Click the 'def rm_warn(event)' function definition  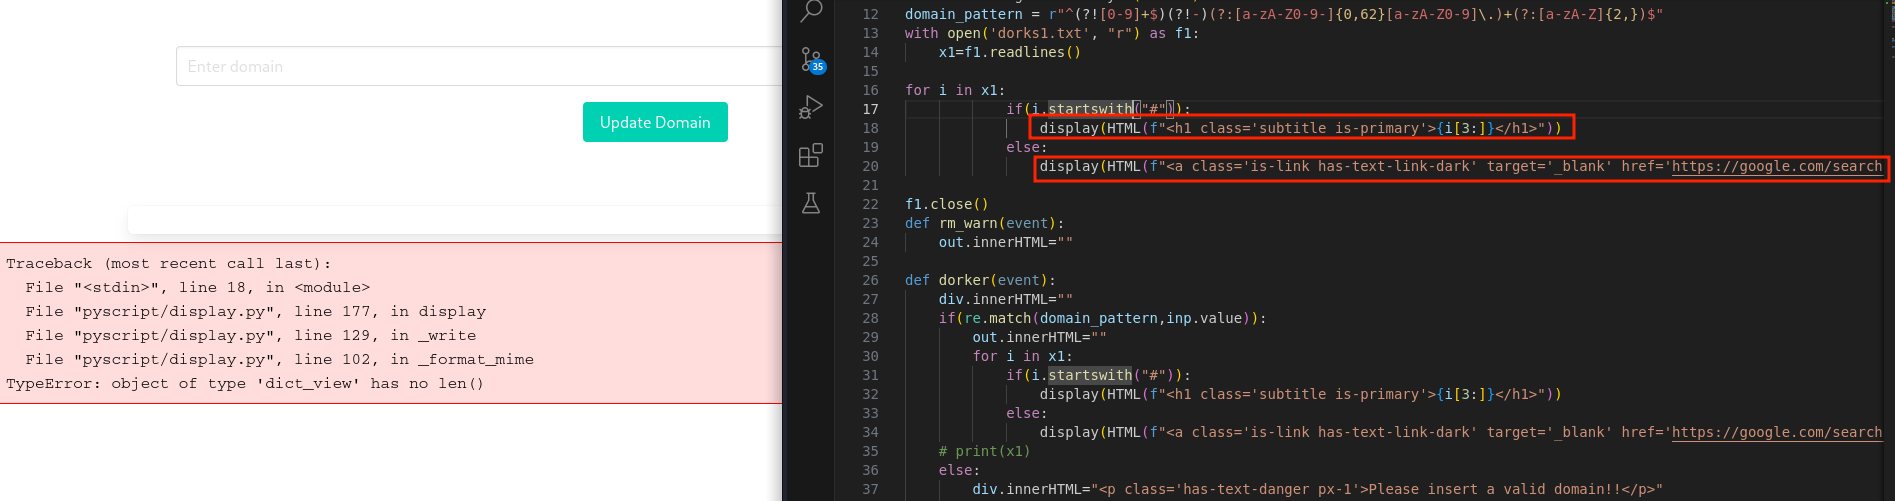pos(984,223)
